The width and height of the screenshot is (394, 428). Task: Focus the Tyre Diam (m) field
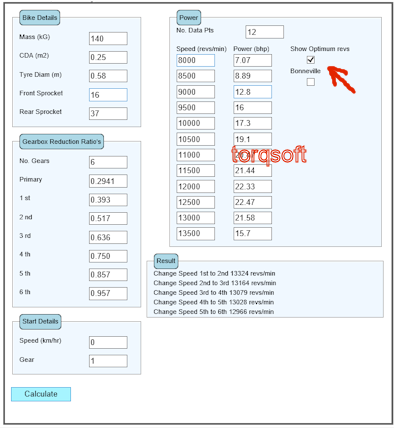pyautogui.click(x=108, y=76)
